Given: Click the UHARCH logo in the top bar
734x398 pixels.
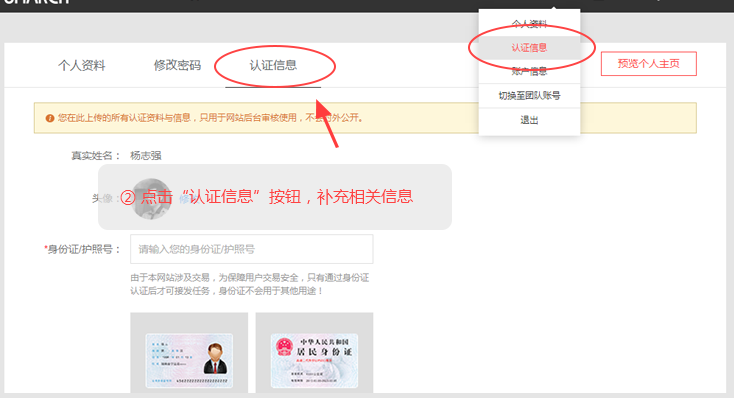Looking at the screenshot, I should (x=37, y=1).
